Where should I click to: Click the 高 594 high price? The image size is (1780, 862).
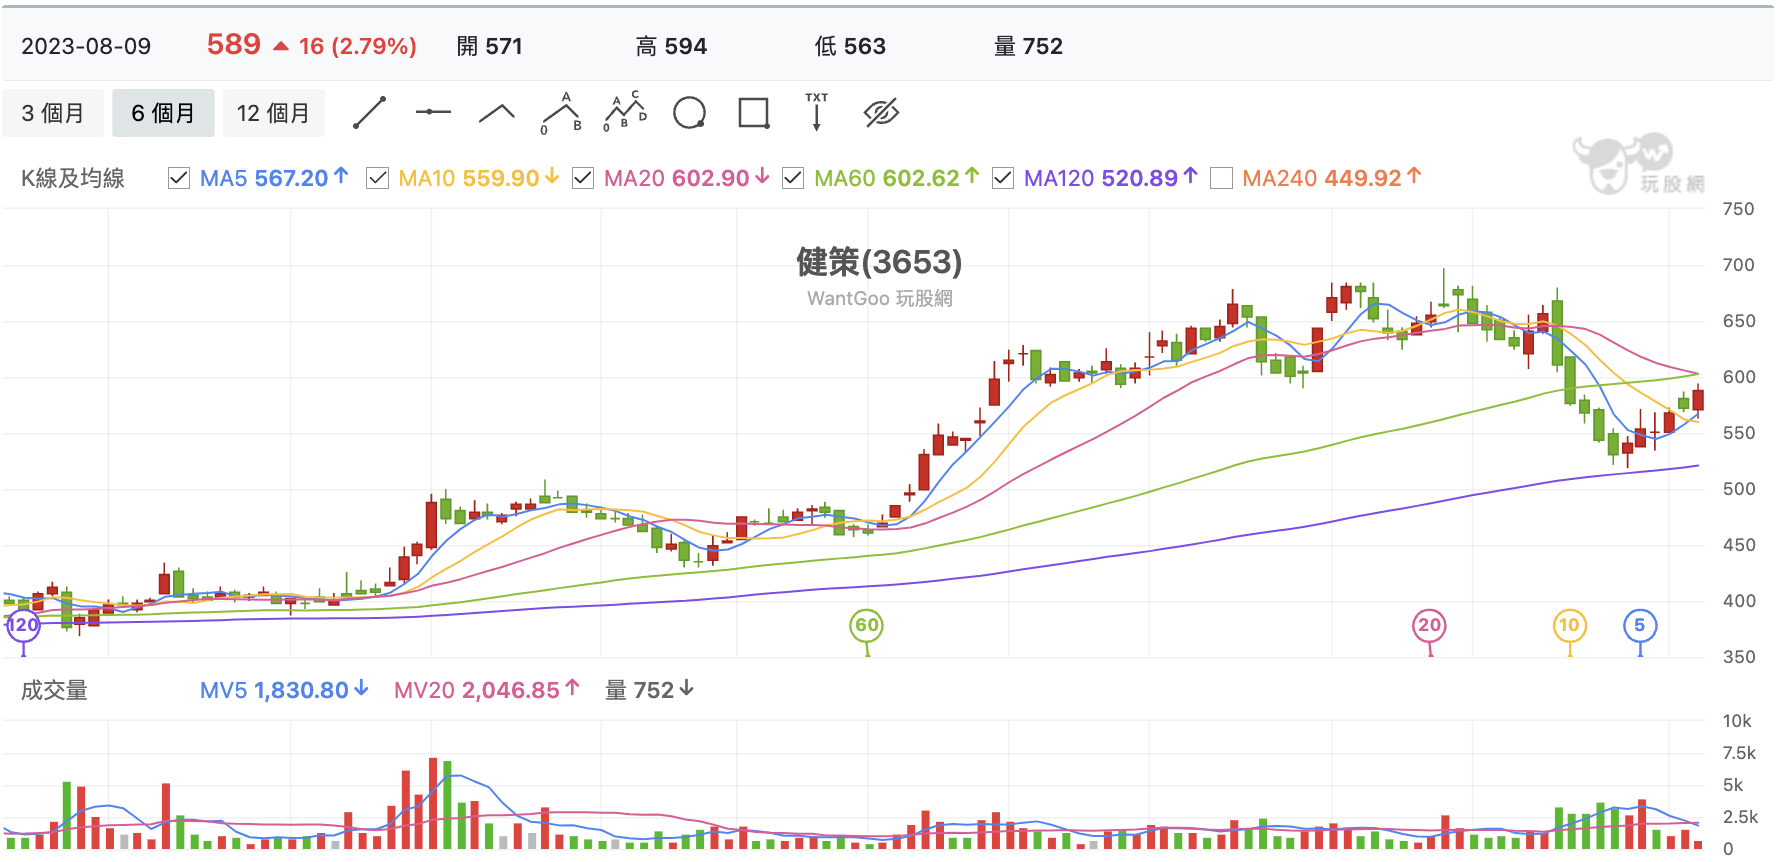(x=671, y=46)
